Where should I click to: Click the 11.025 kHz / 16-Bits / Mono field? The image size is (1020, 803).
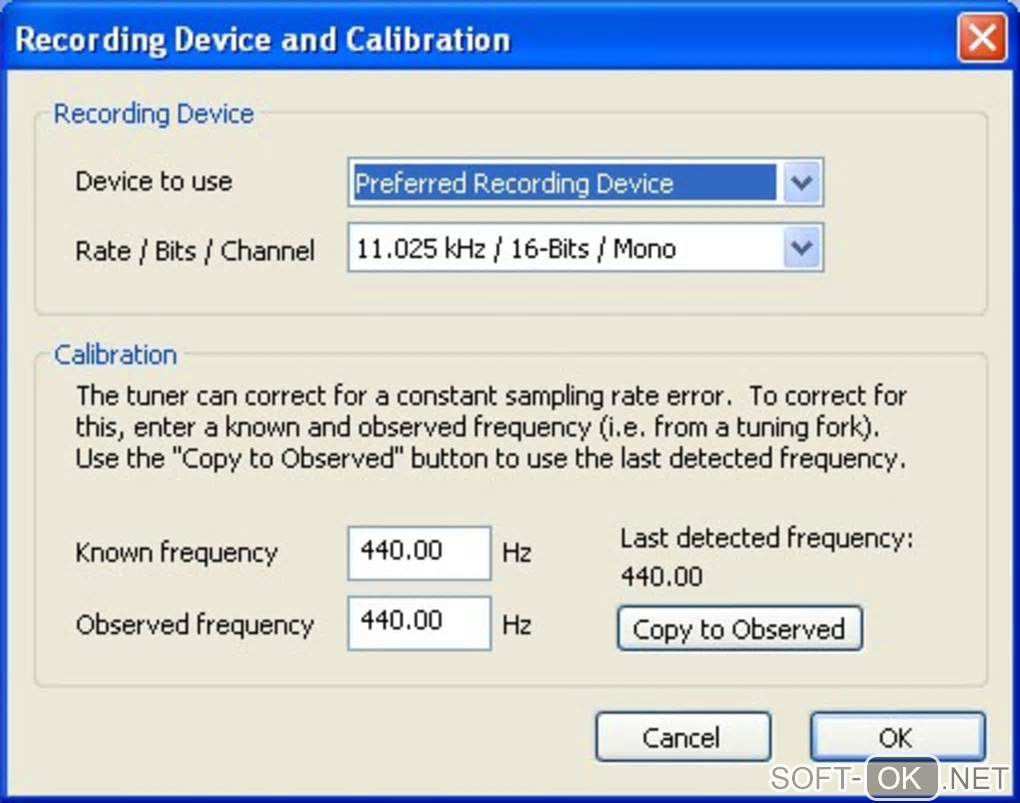click(585, 248)
